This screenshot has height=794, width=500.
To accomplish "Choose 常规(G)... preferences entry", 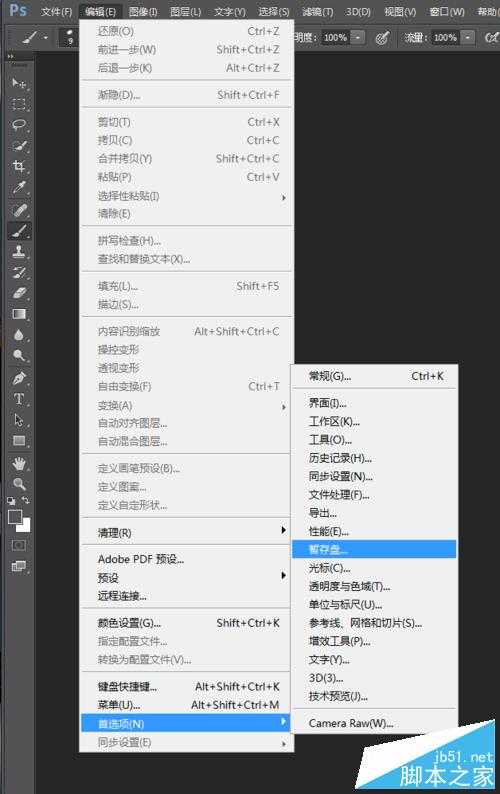I will [374, 376].
